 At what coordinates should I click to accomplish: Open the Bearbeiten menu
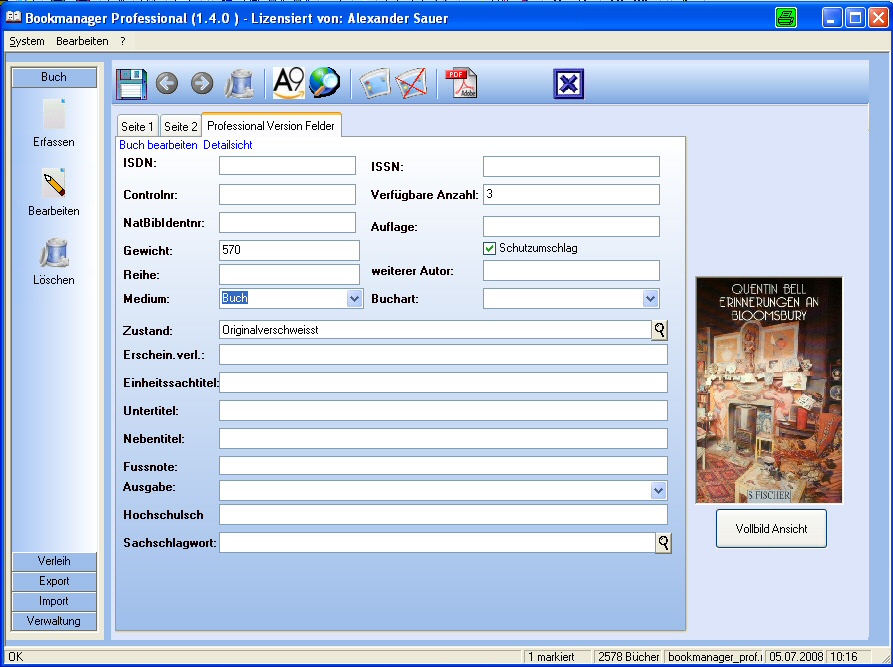click(x=82, y=41)
